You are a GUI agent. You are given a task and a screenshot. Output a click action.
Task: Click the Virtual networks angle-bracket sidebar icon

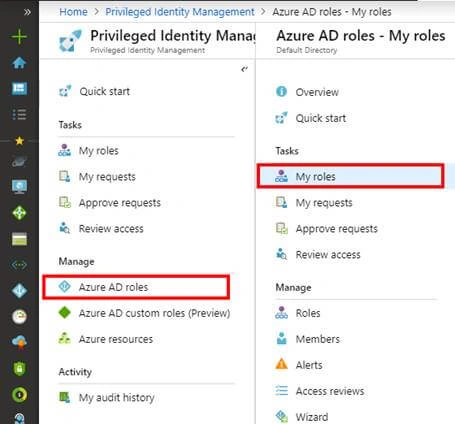pos(19,265)
